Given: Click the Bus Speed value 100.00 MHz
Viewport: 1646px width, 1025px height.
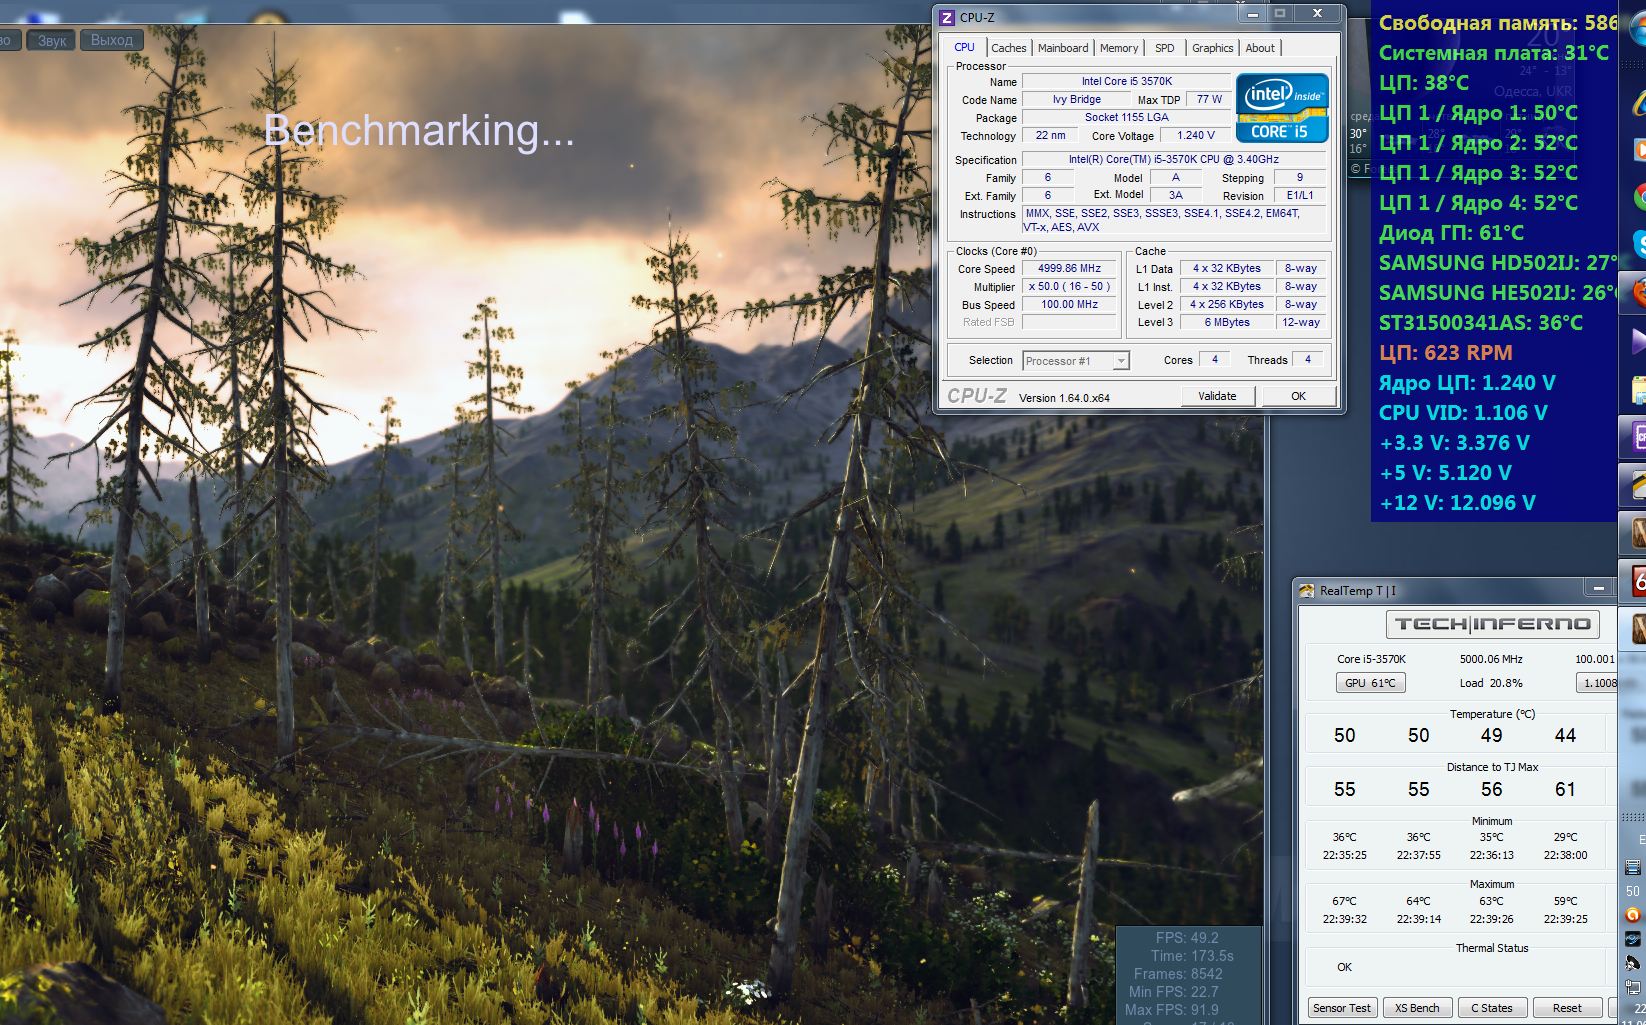Looking at the screenshot, I should pyautogui.click(x=1069, y=304).
